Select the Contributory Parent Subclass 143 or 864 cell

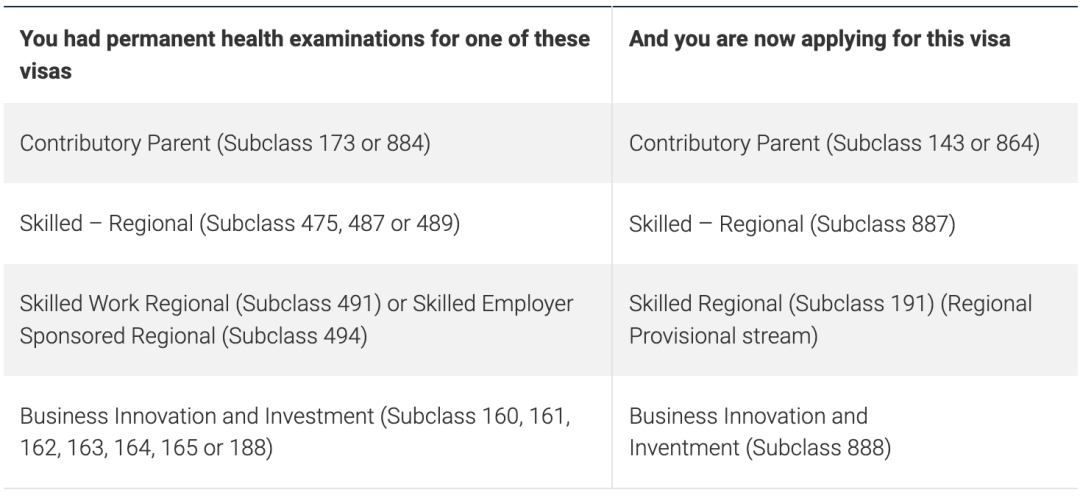click(834, 143)
